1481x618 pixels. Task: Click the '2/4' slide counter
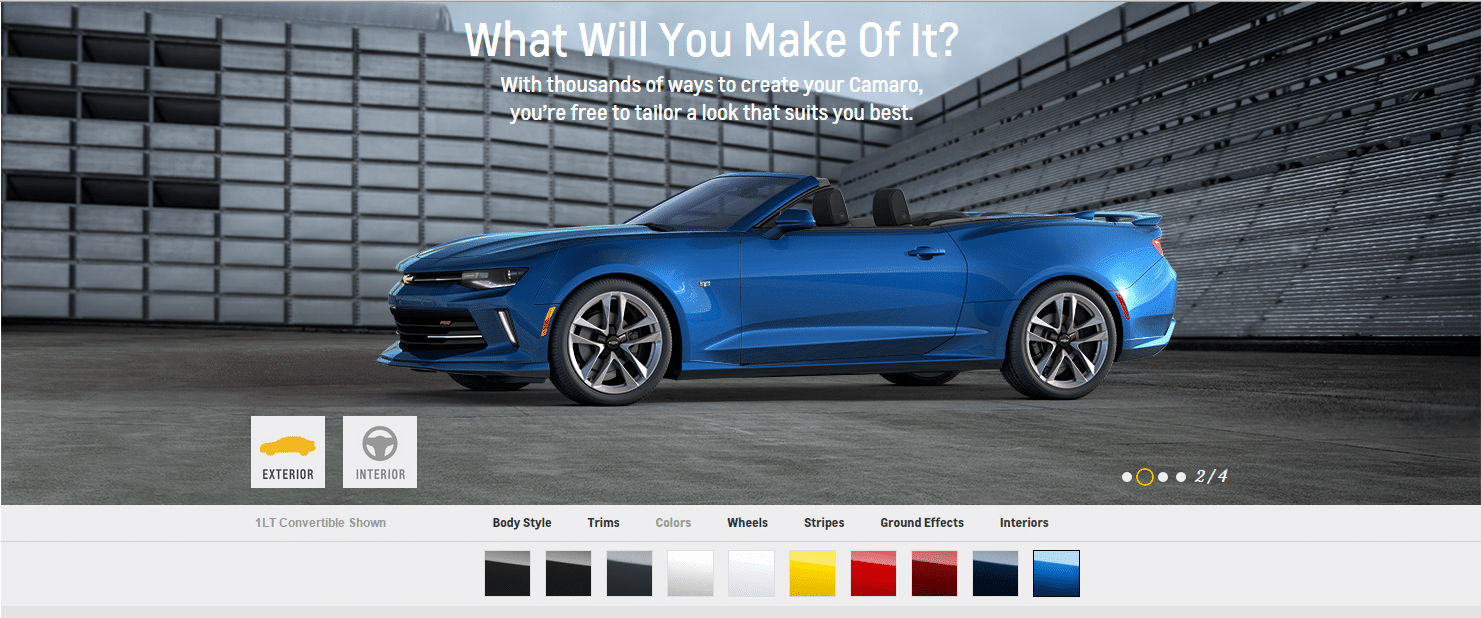click(x=1211, y=476)
